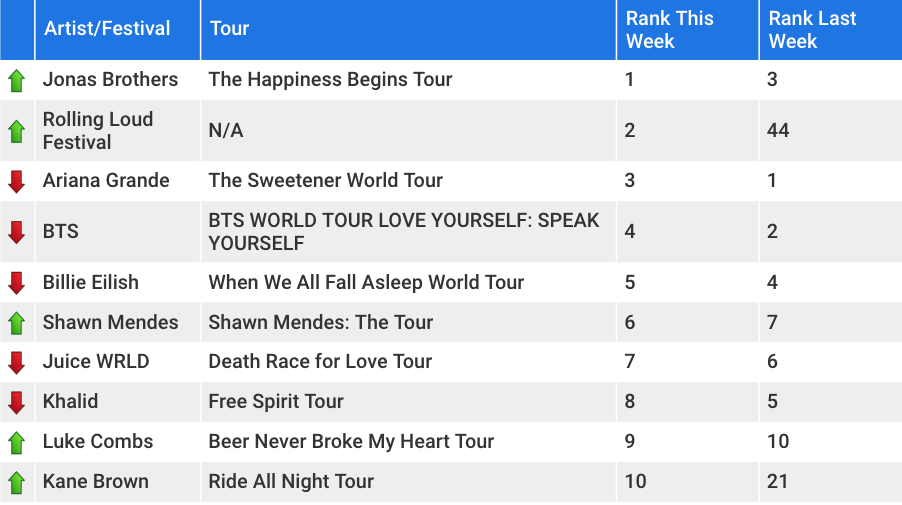The width and height of the screenshot is (902, 505).
Task: Click the Ride All Night Tour text
Action: [x=291, y=481]
